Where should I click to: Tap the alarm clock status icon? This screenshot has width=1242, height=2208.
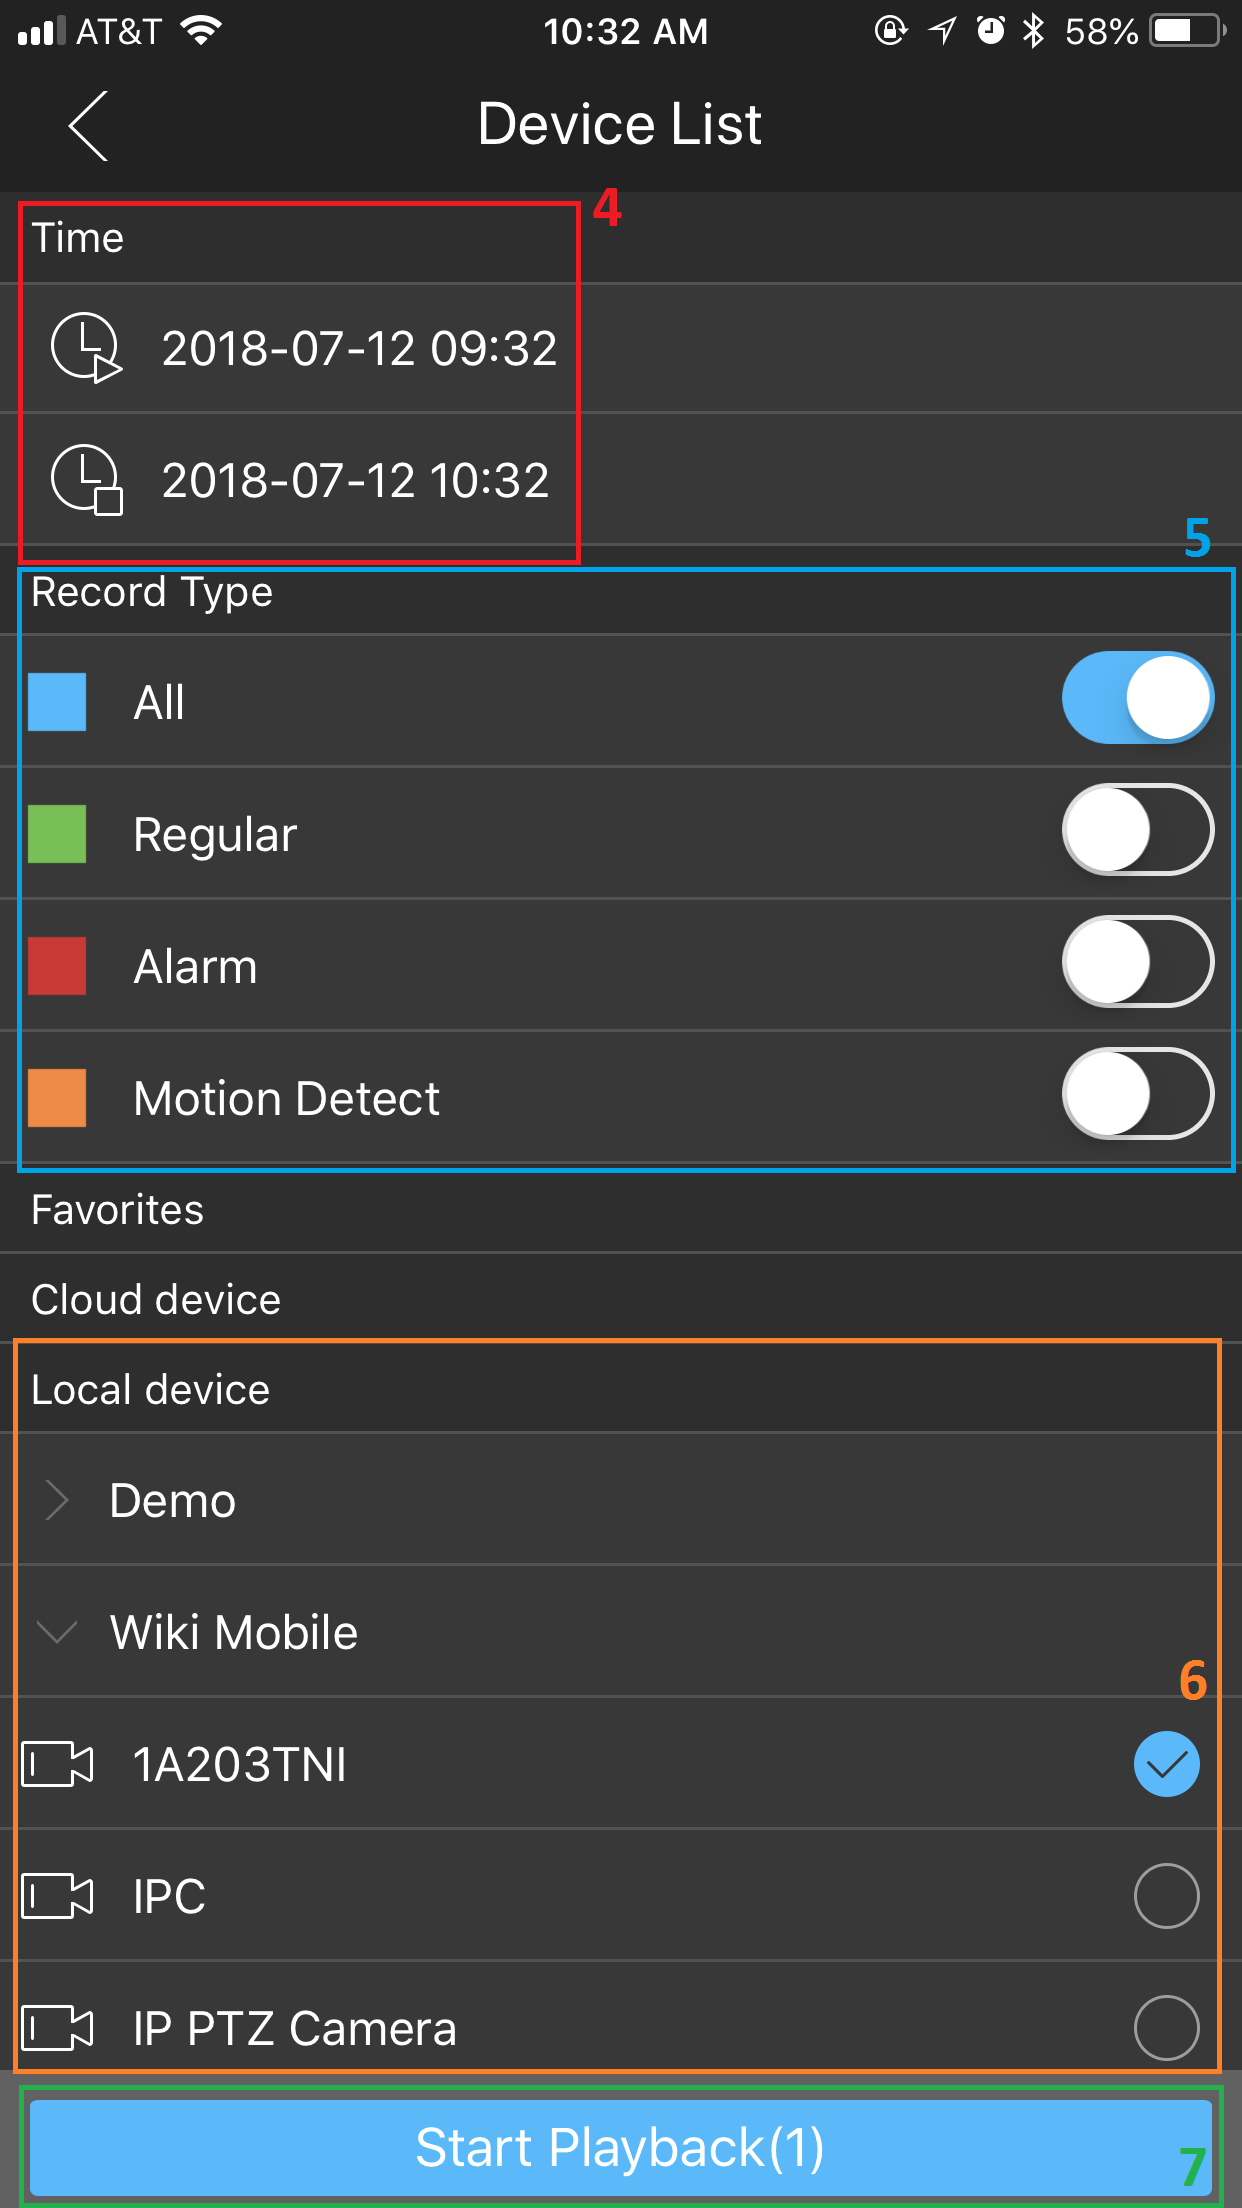990,32
